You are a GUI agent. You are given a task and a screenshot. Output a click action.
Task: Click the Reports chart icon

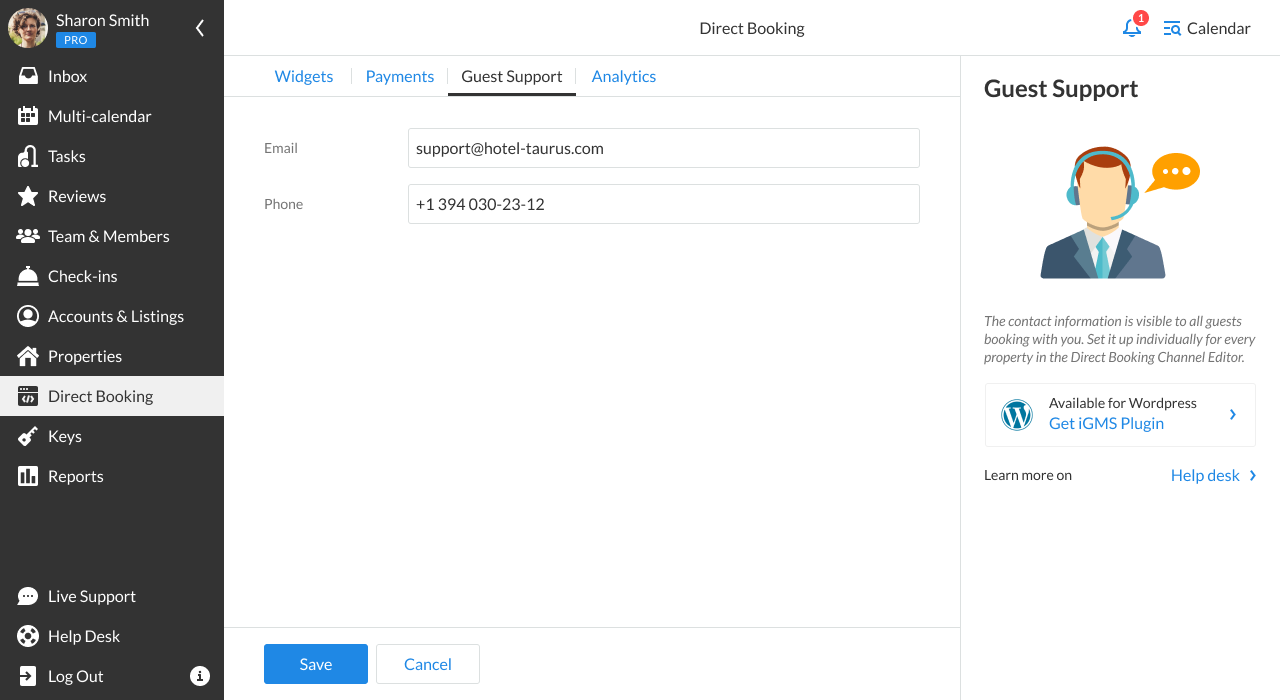28,476
